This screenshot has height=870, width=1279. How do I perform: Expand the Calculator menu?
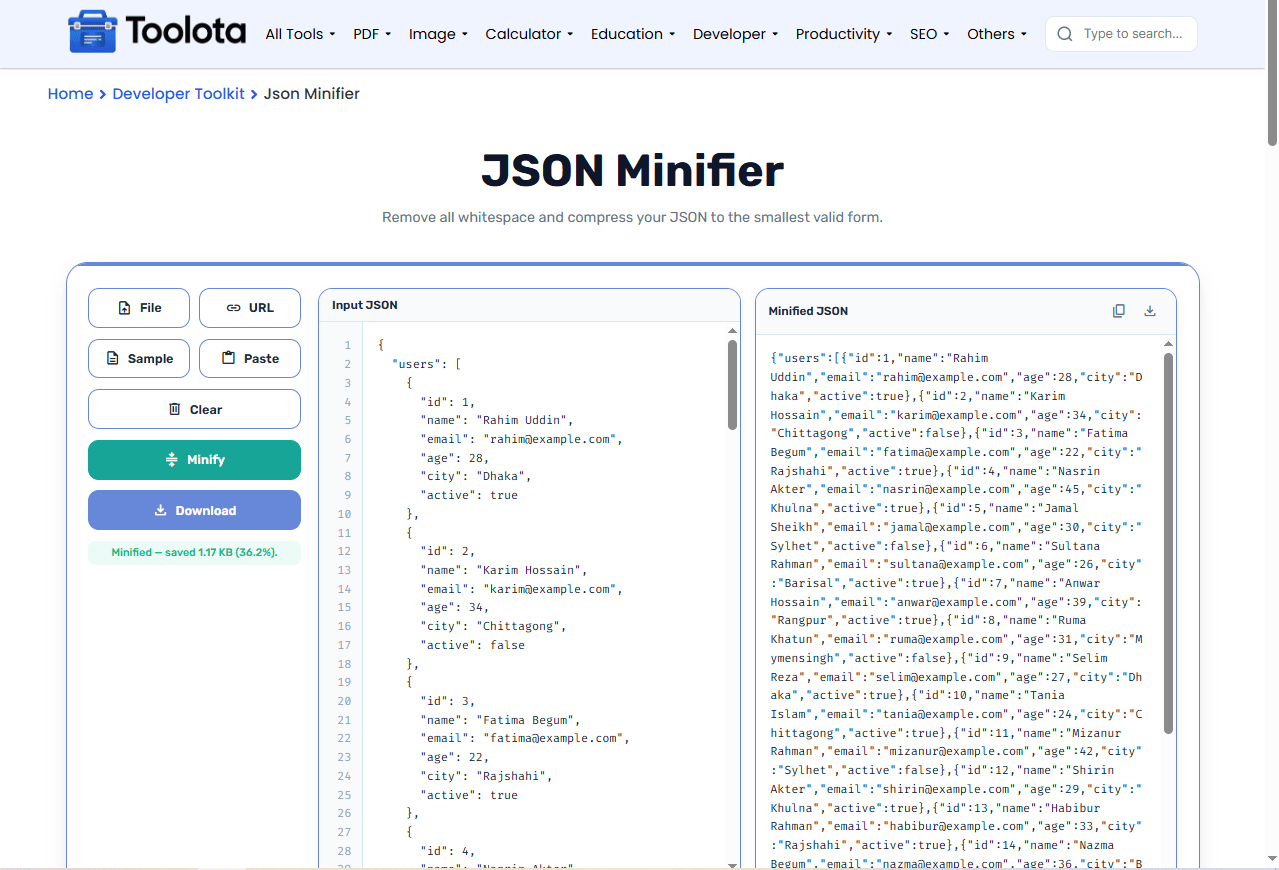(x=529, y=34)
